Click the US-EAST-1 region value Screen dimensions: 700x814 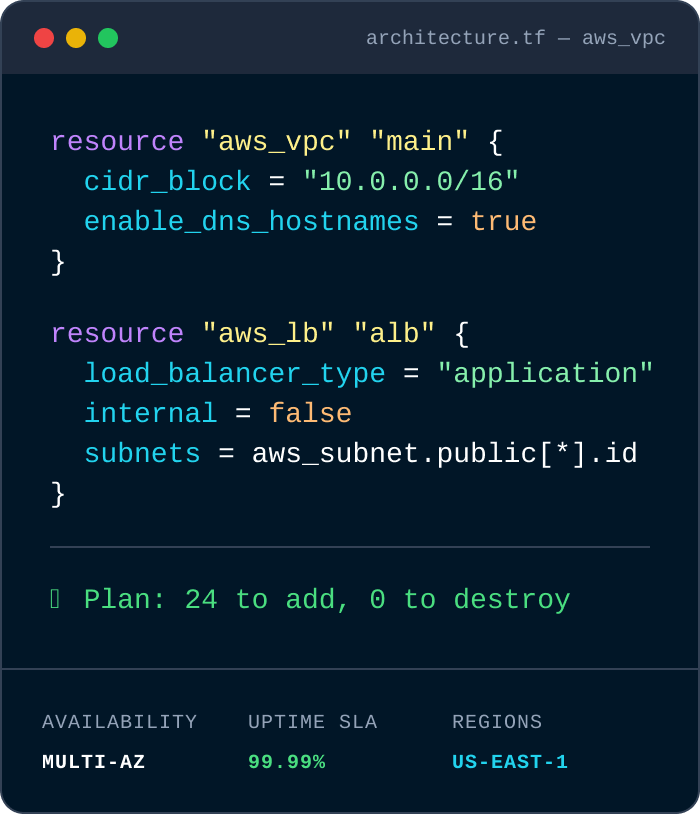coord(510,762)
